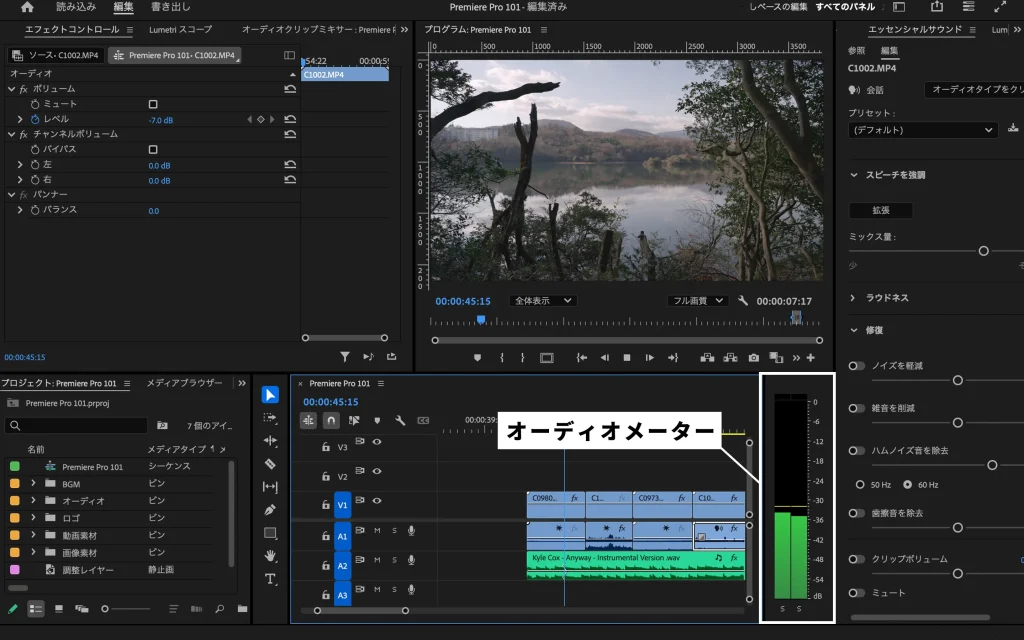
Task: Click the 拡張 button under スピーチを強調
Action: [880, 210]
